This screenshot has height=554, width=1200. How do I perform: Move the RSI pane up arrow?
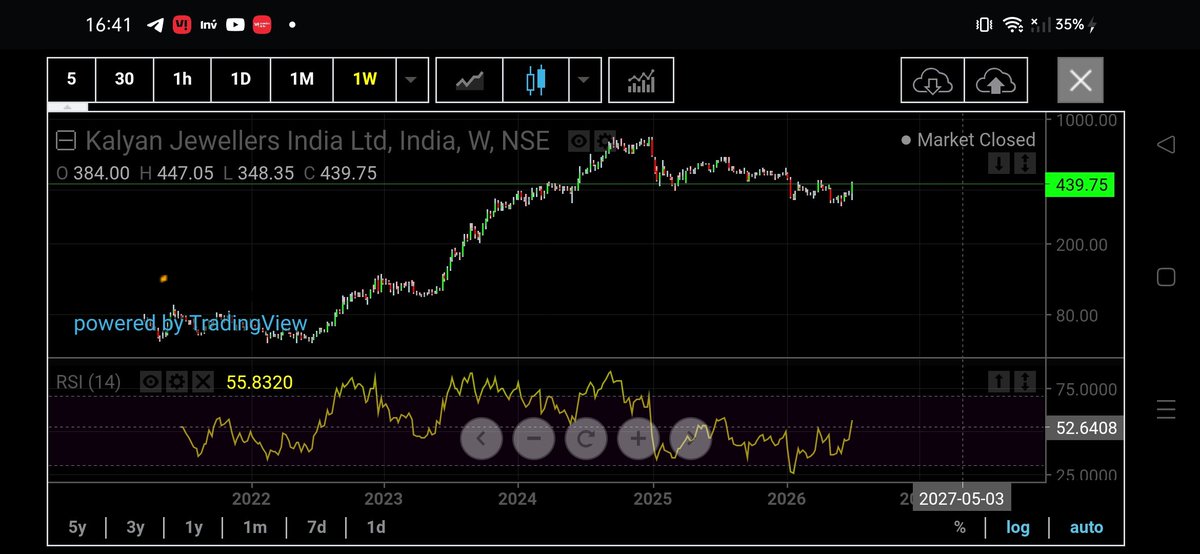click(x=1000, y=381)
